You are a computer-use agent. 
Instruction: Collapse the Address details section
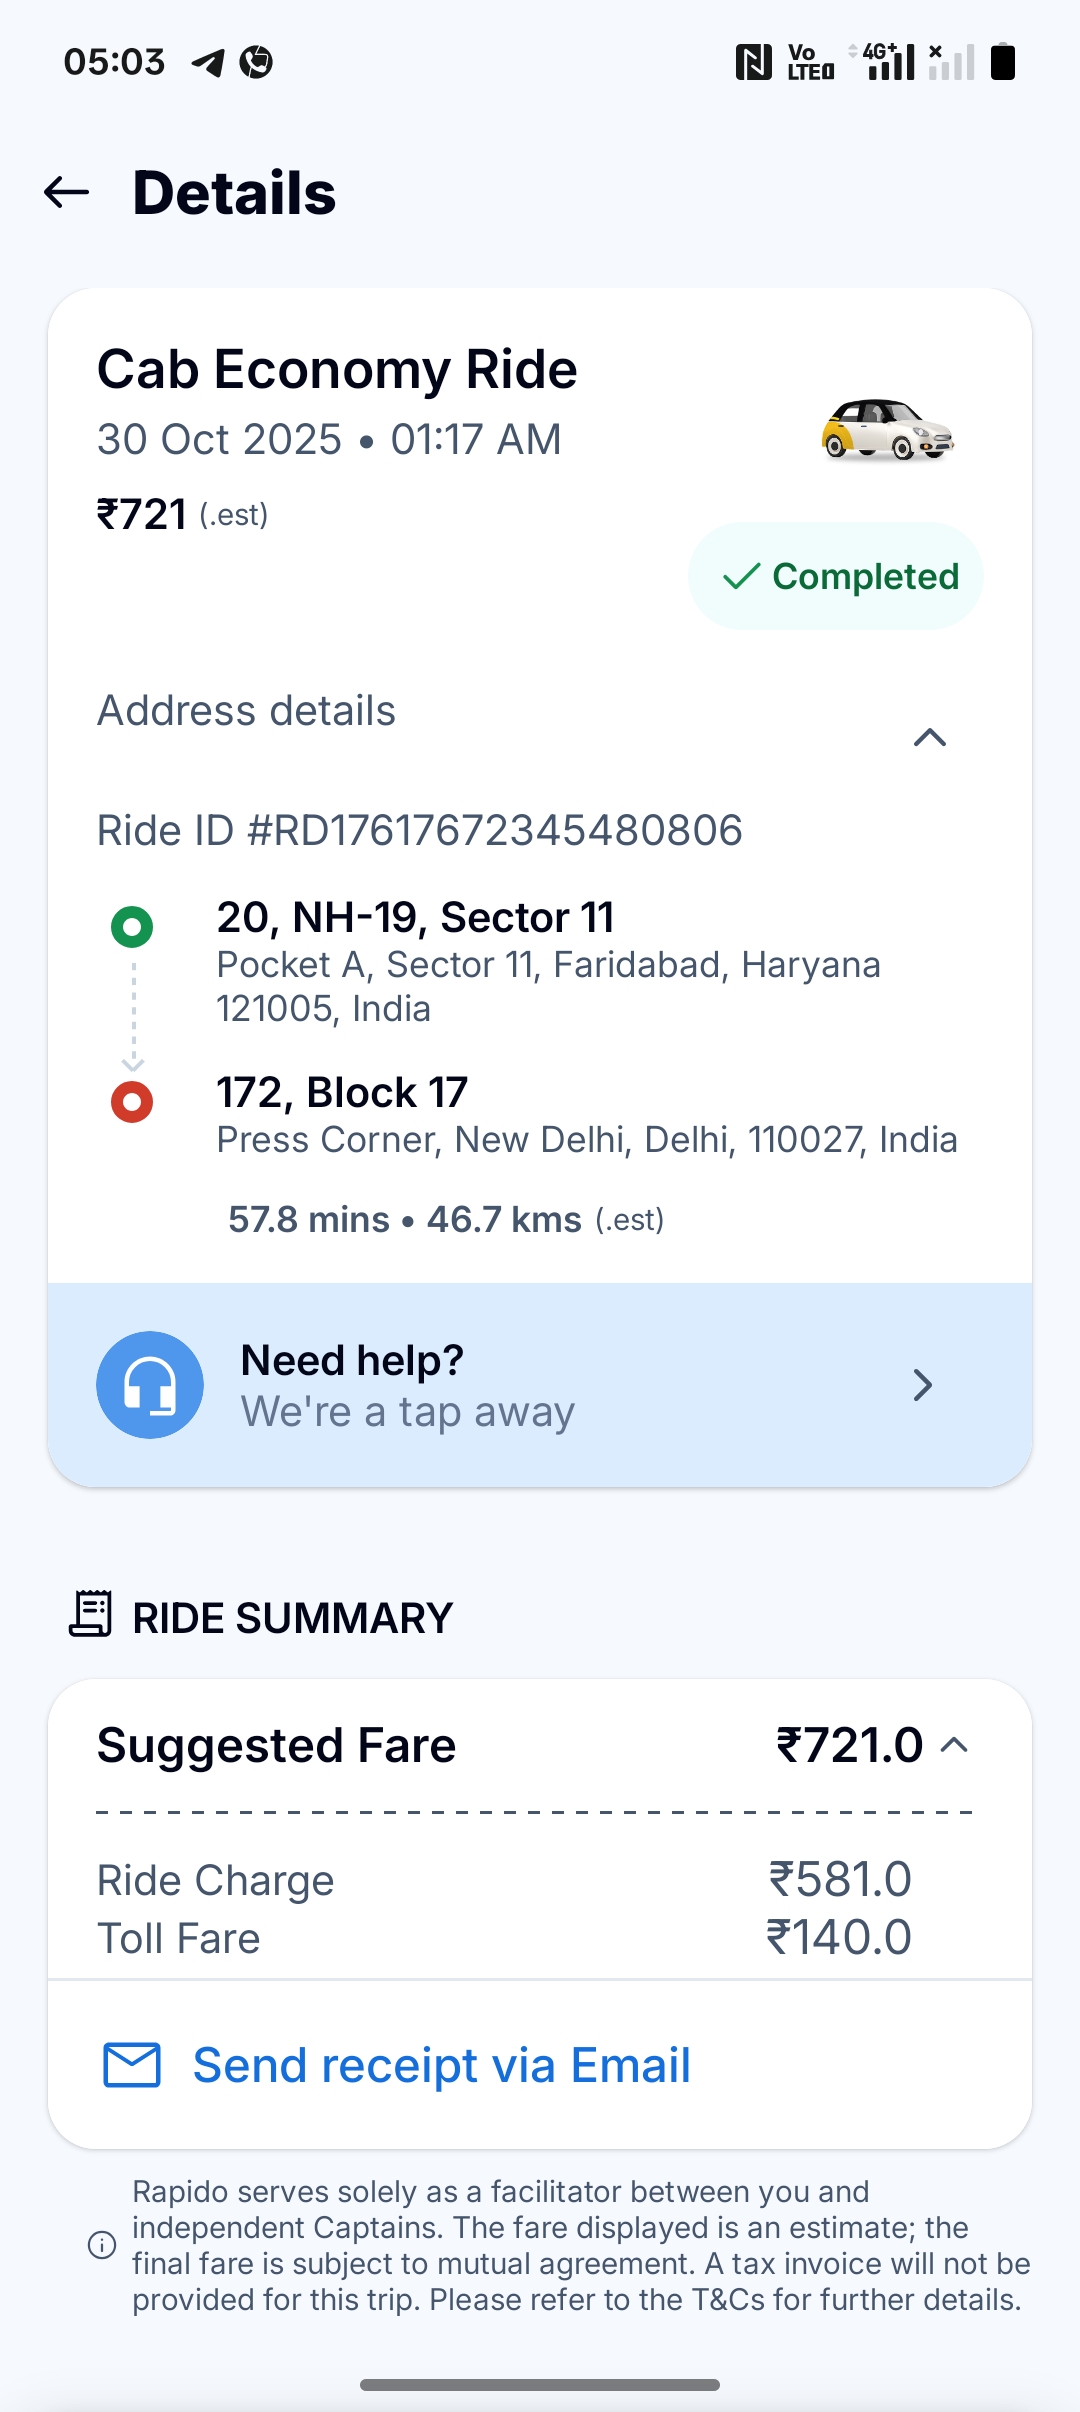coord(930,738)
